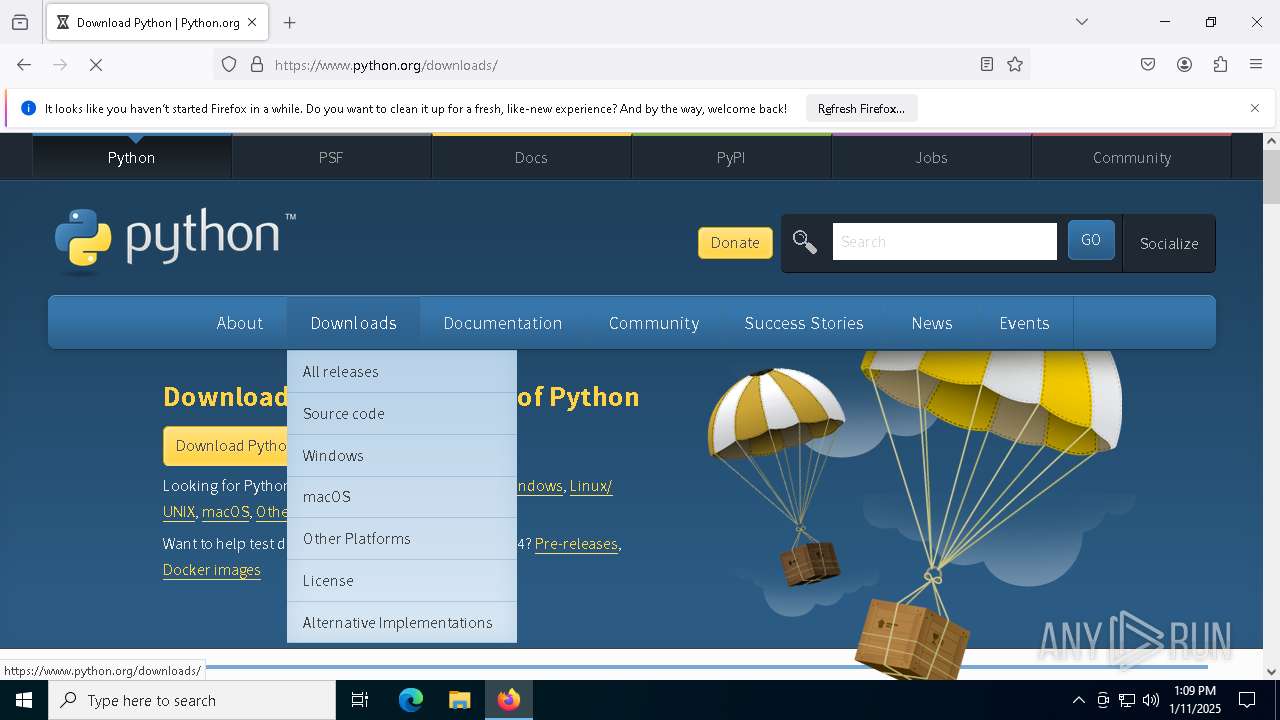Viewport: 1280px width, 720px height.
Task: Open a new tab with plus button
Action: pos(290,22)
